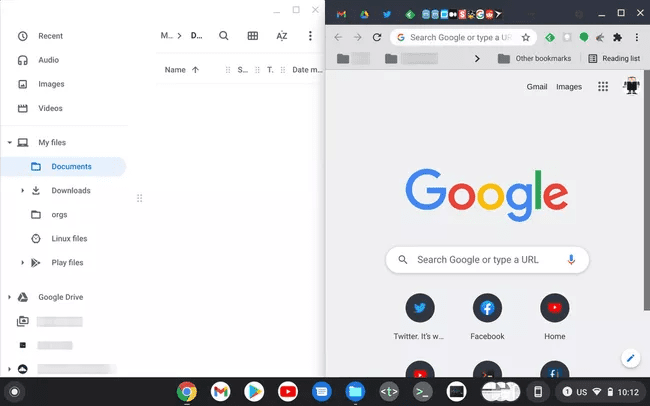Open Chrome's three-dot menu
Screen dimensions: 650x406
637,37
